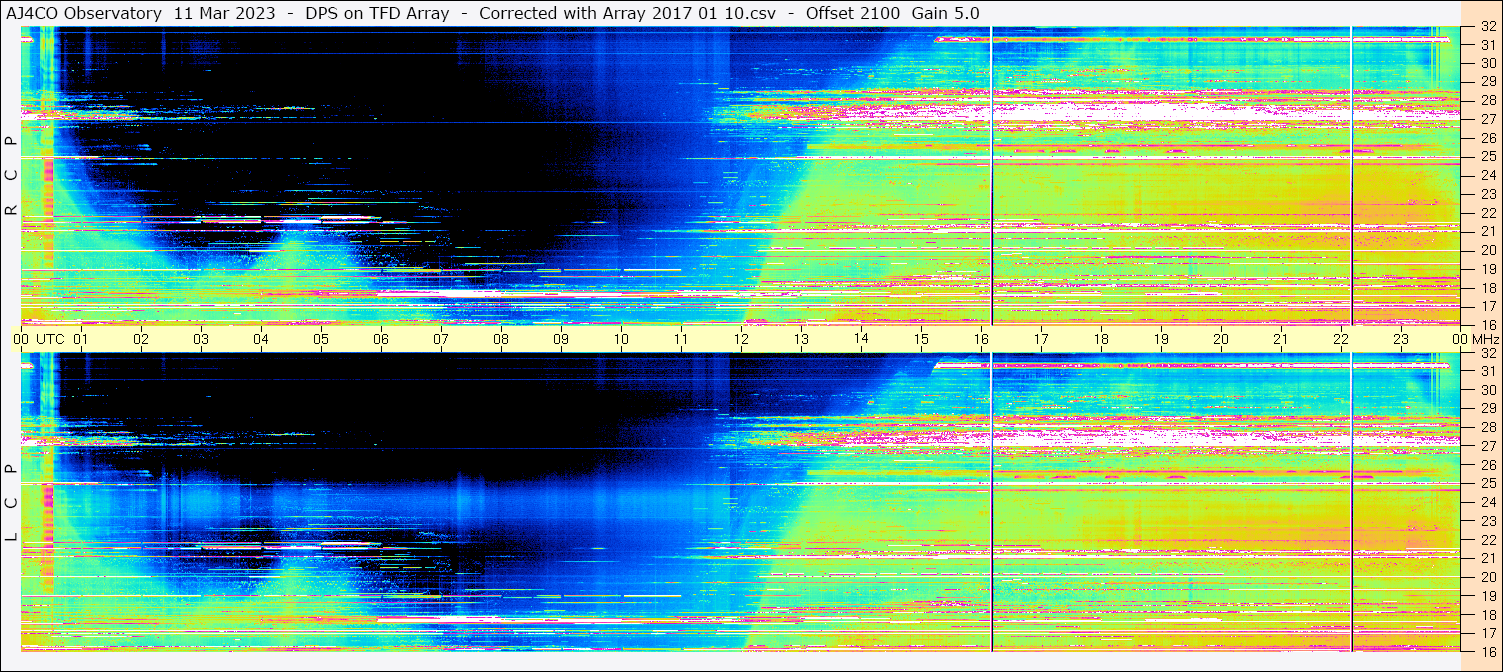The width and height of the screenshot is (1503, 672).
Task: Select hour "17" on the horizontal UTC time axis
Action: [1041, 339]
